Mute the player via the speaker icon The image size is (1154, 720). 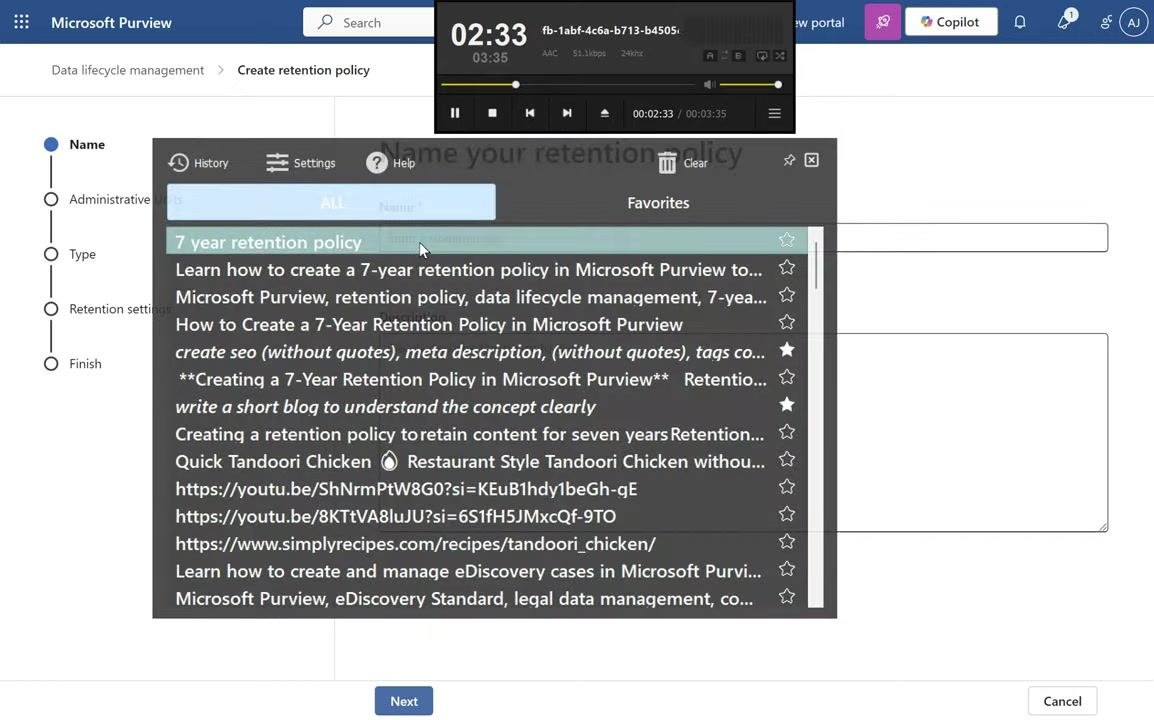(x=709, y=85)
